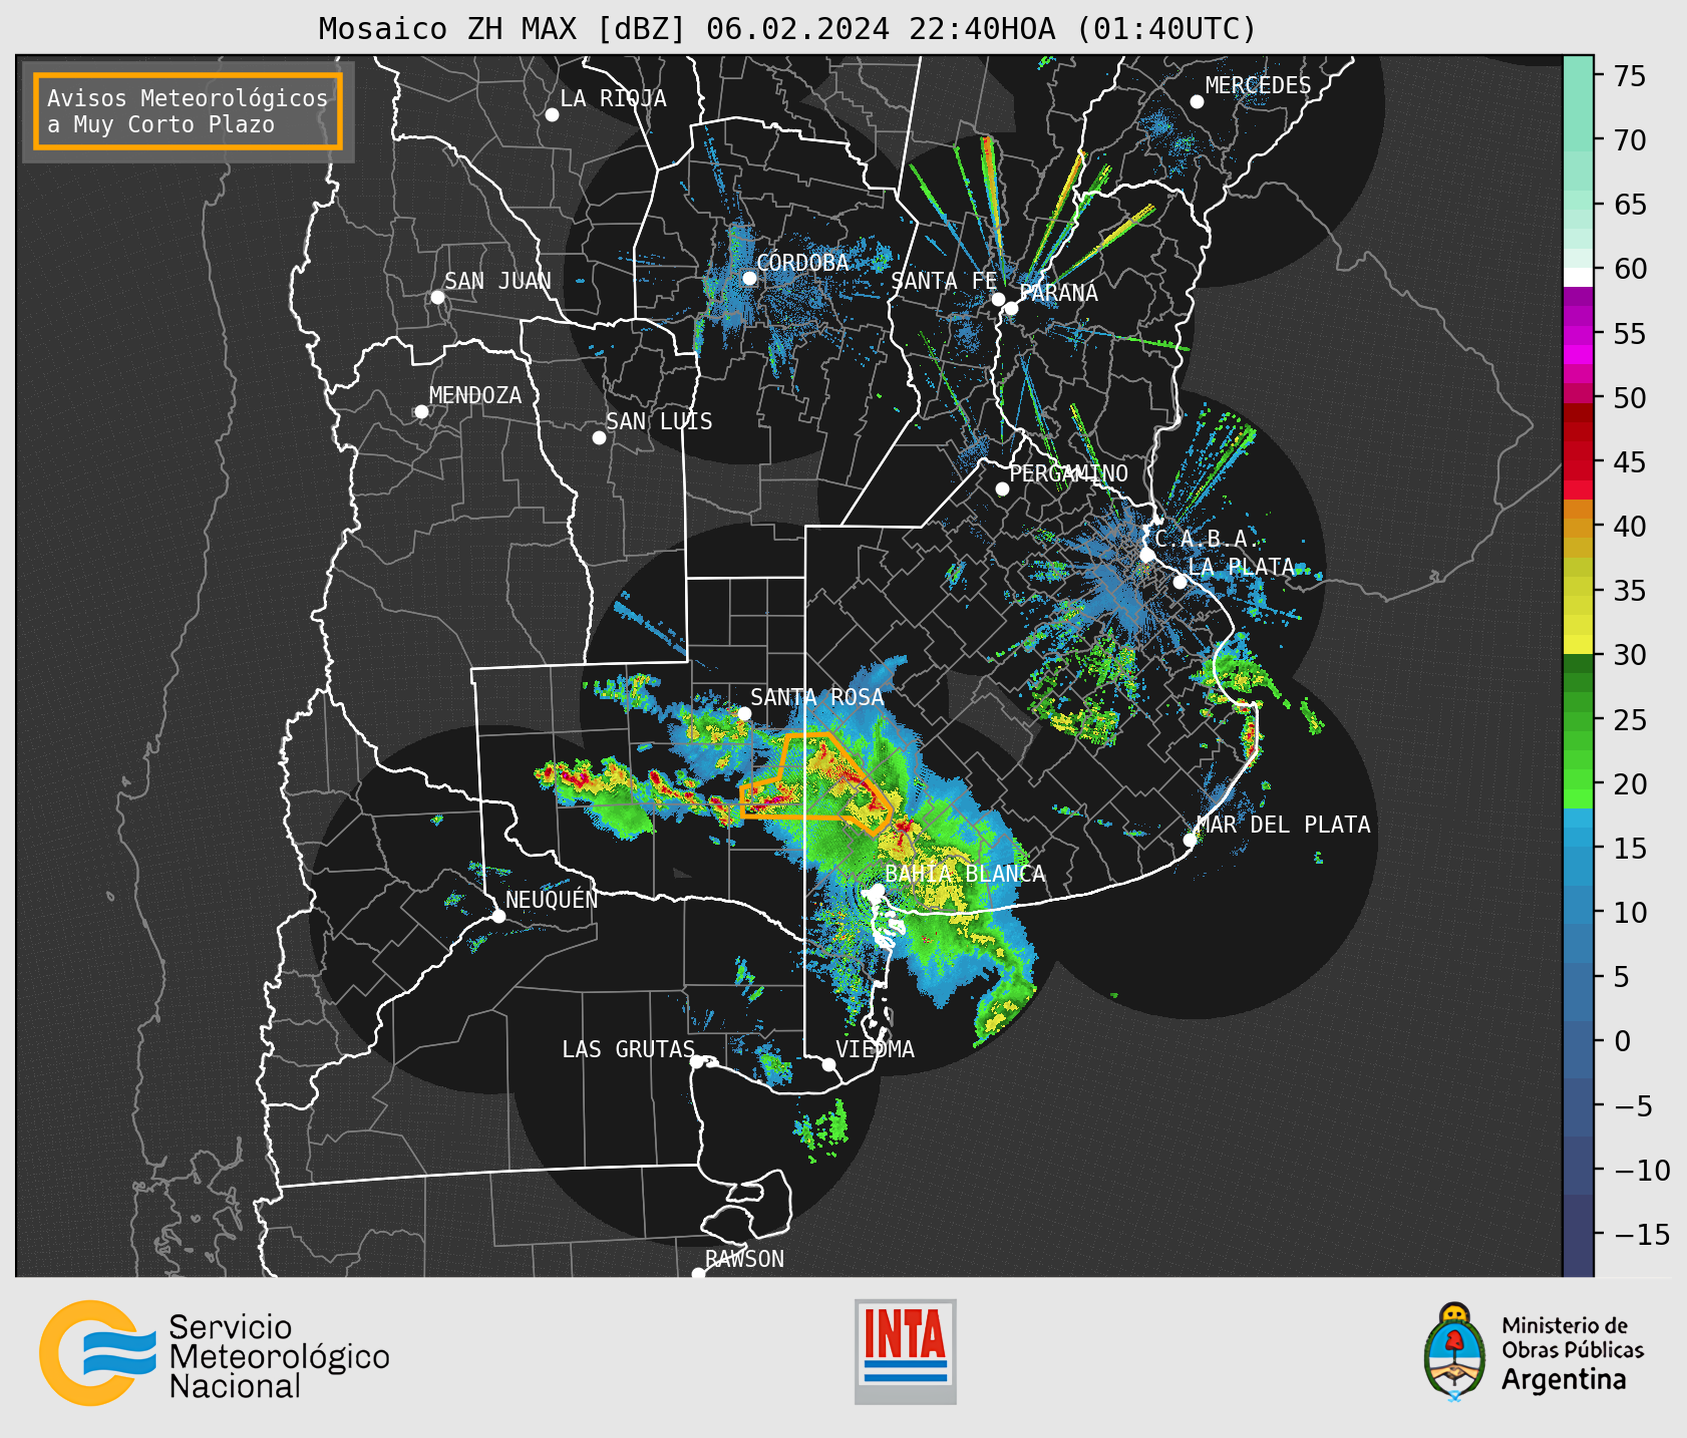The height and width of the screenshot is (1438, 1687).
Task: Click the MERCEDES label text
Action: tap(1258, 86)
